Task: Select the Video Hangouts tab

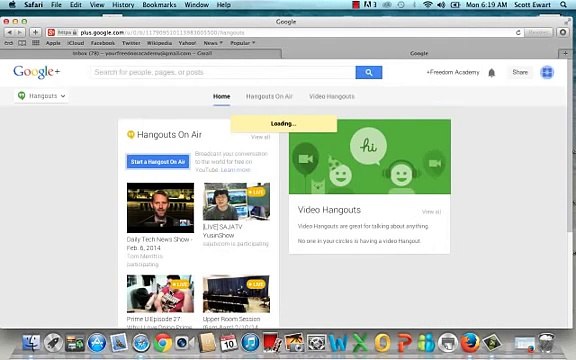Action: click(332, 96)
